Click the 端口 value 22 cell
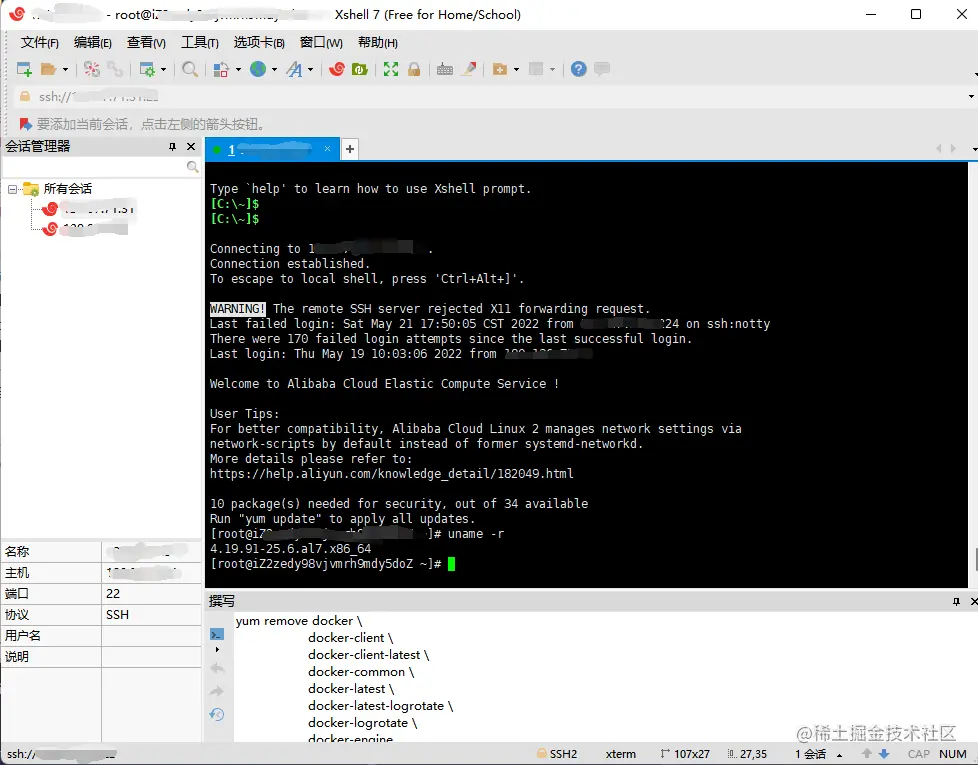The width and height of the screenshot is (978, 765). coord(151,594)
